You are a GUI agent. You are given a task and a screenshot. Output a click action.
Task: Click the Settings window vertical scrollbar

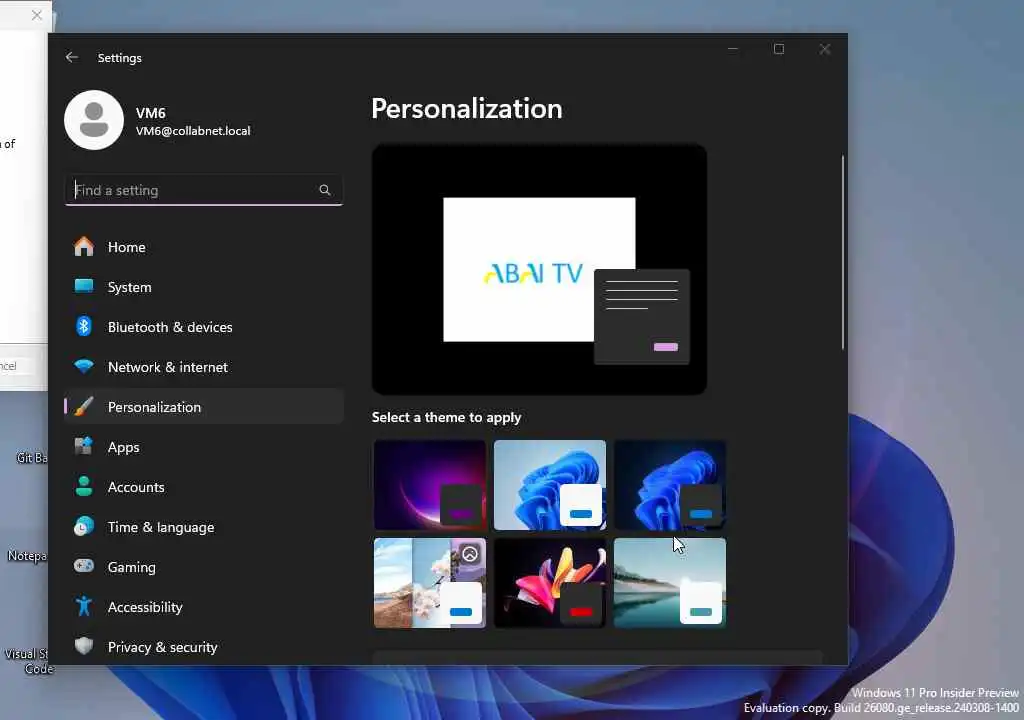(842, 252)
